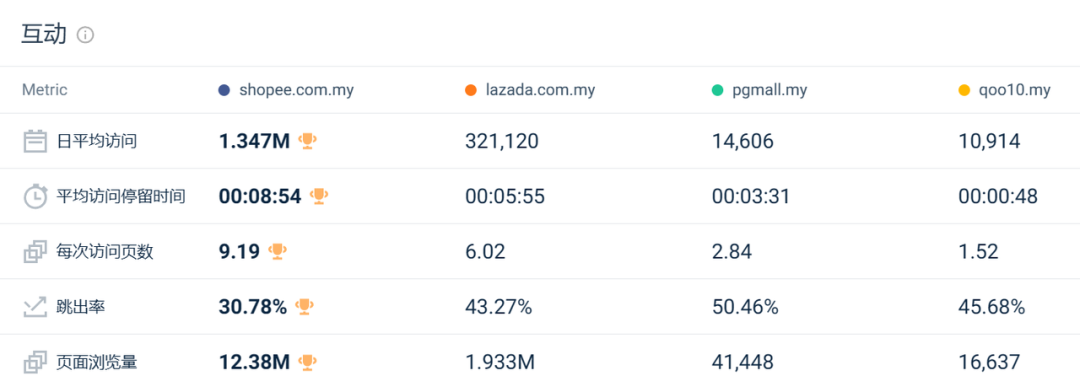Viewport: 1080px width, 392px height.
Task: Click the Metric column header
Action: tap(45, 90)
